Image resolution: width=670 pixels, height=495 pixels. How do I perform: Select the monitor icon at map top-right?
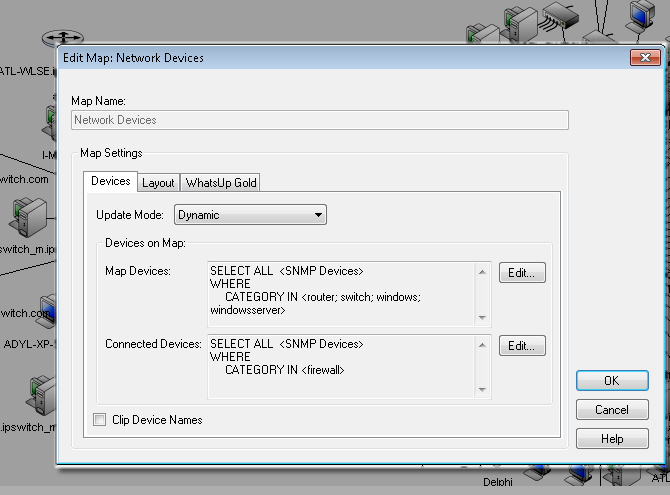[x=642, y=16]
